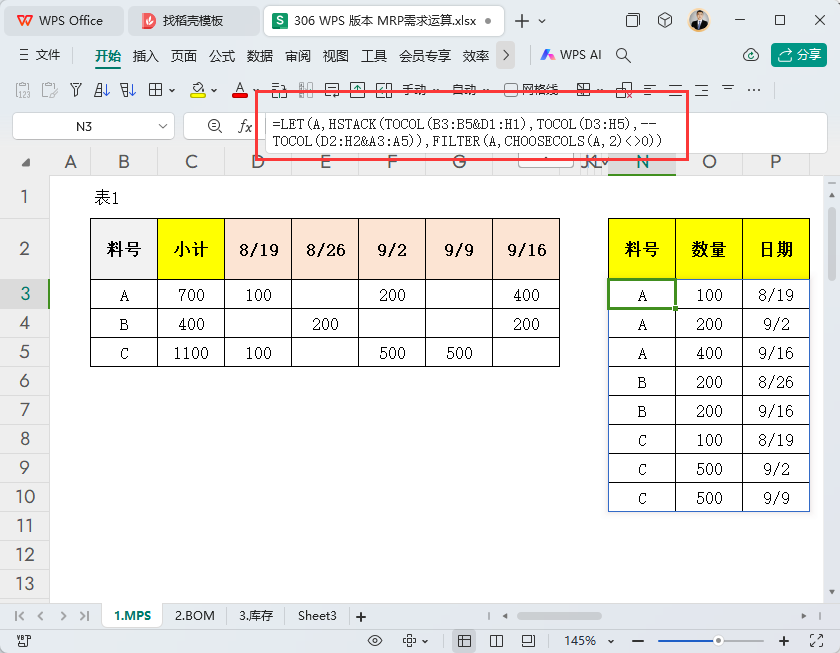
Task: Switch to the 插入 ribbon tab
Action: pyautogui.click(x=145, y=55)
